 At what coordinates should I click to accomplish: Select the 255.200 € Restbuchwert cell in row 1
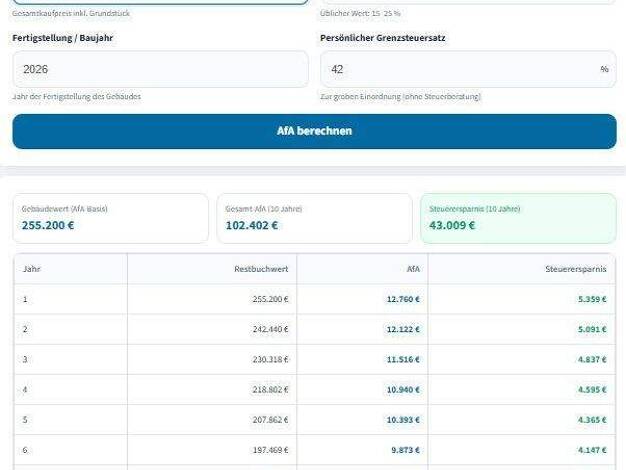coord(270,299)
